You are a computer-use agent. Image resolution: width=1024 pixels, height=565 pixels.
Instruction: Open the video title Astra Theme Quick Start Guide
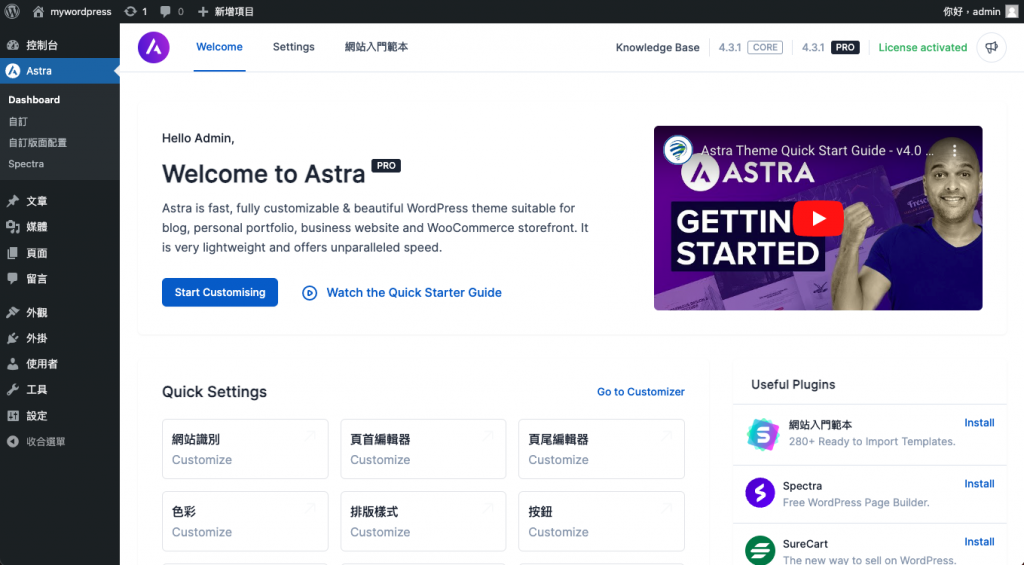[817, 150]
